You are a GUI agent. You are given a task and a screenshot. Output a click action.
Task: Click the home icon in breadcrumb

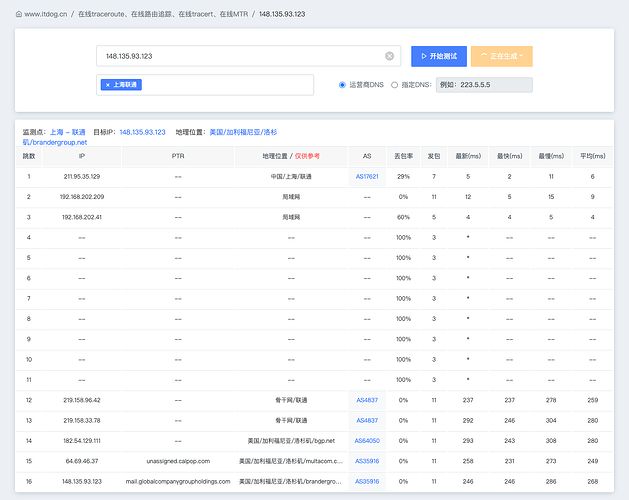18,14
